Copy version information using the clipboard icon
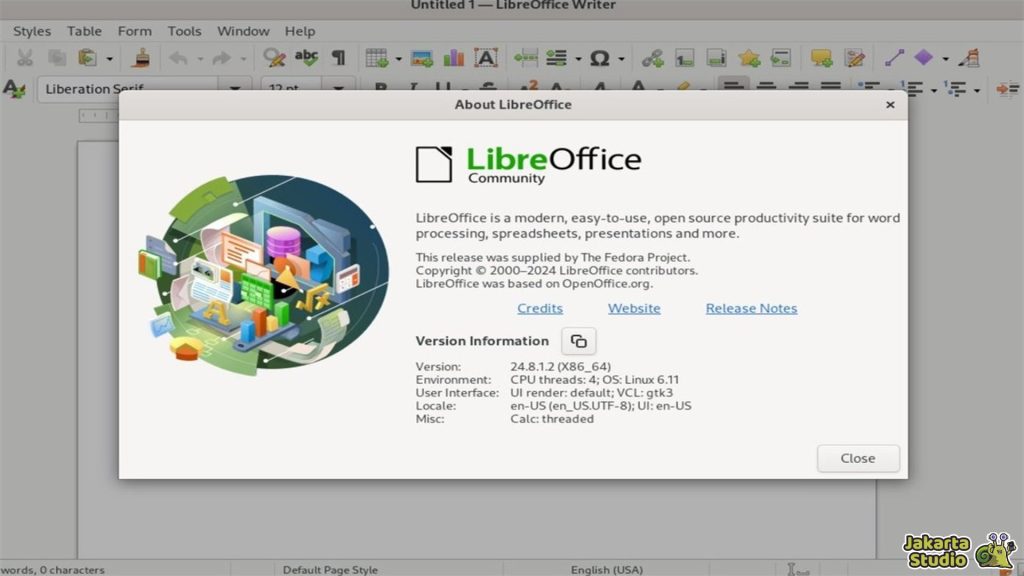The height and width of the screenshot is (576, 1024). pos(580,341)
